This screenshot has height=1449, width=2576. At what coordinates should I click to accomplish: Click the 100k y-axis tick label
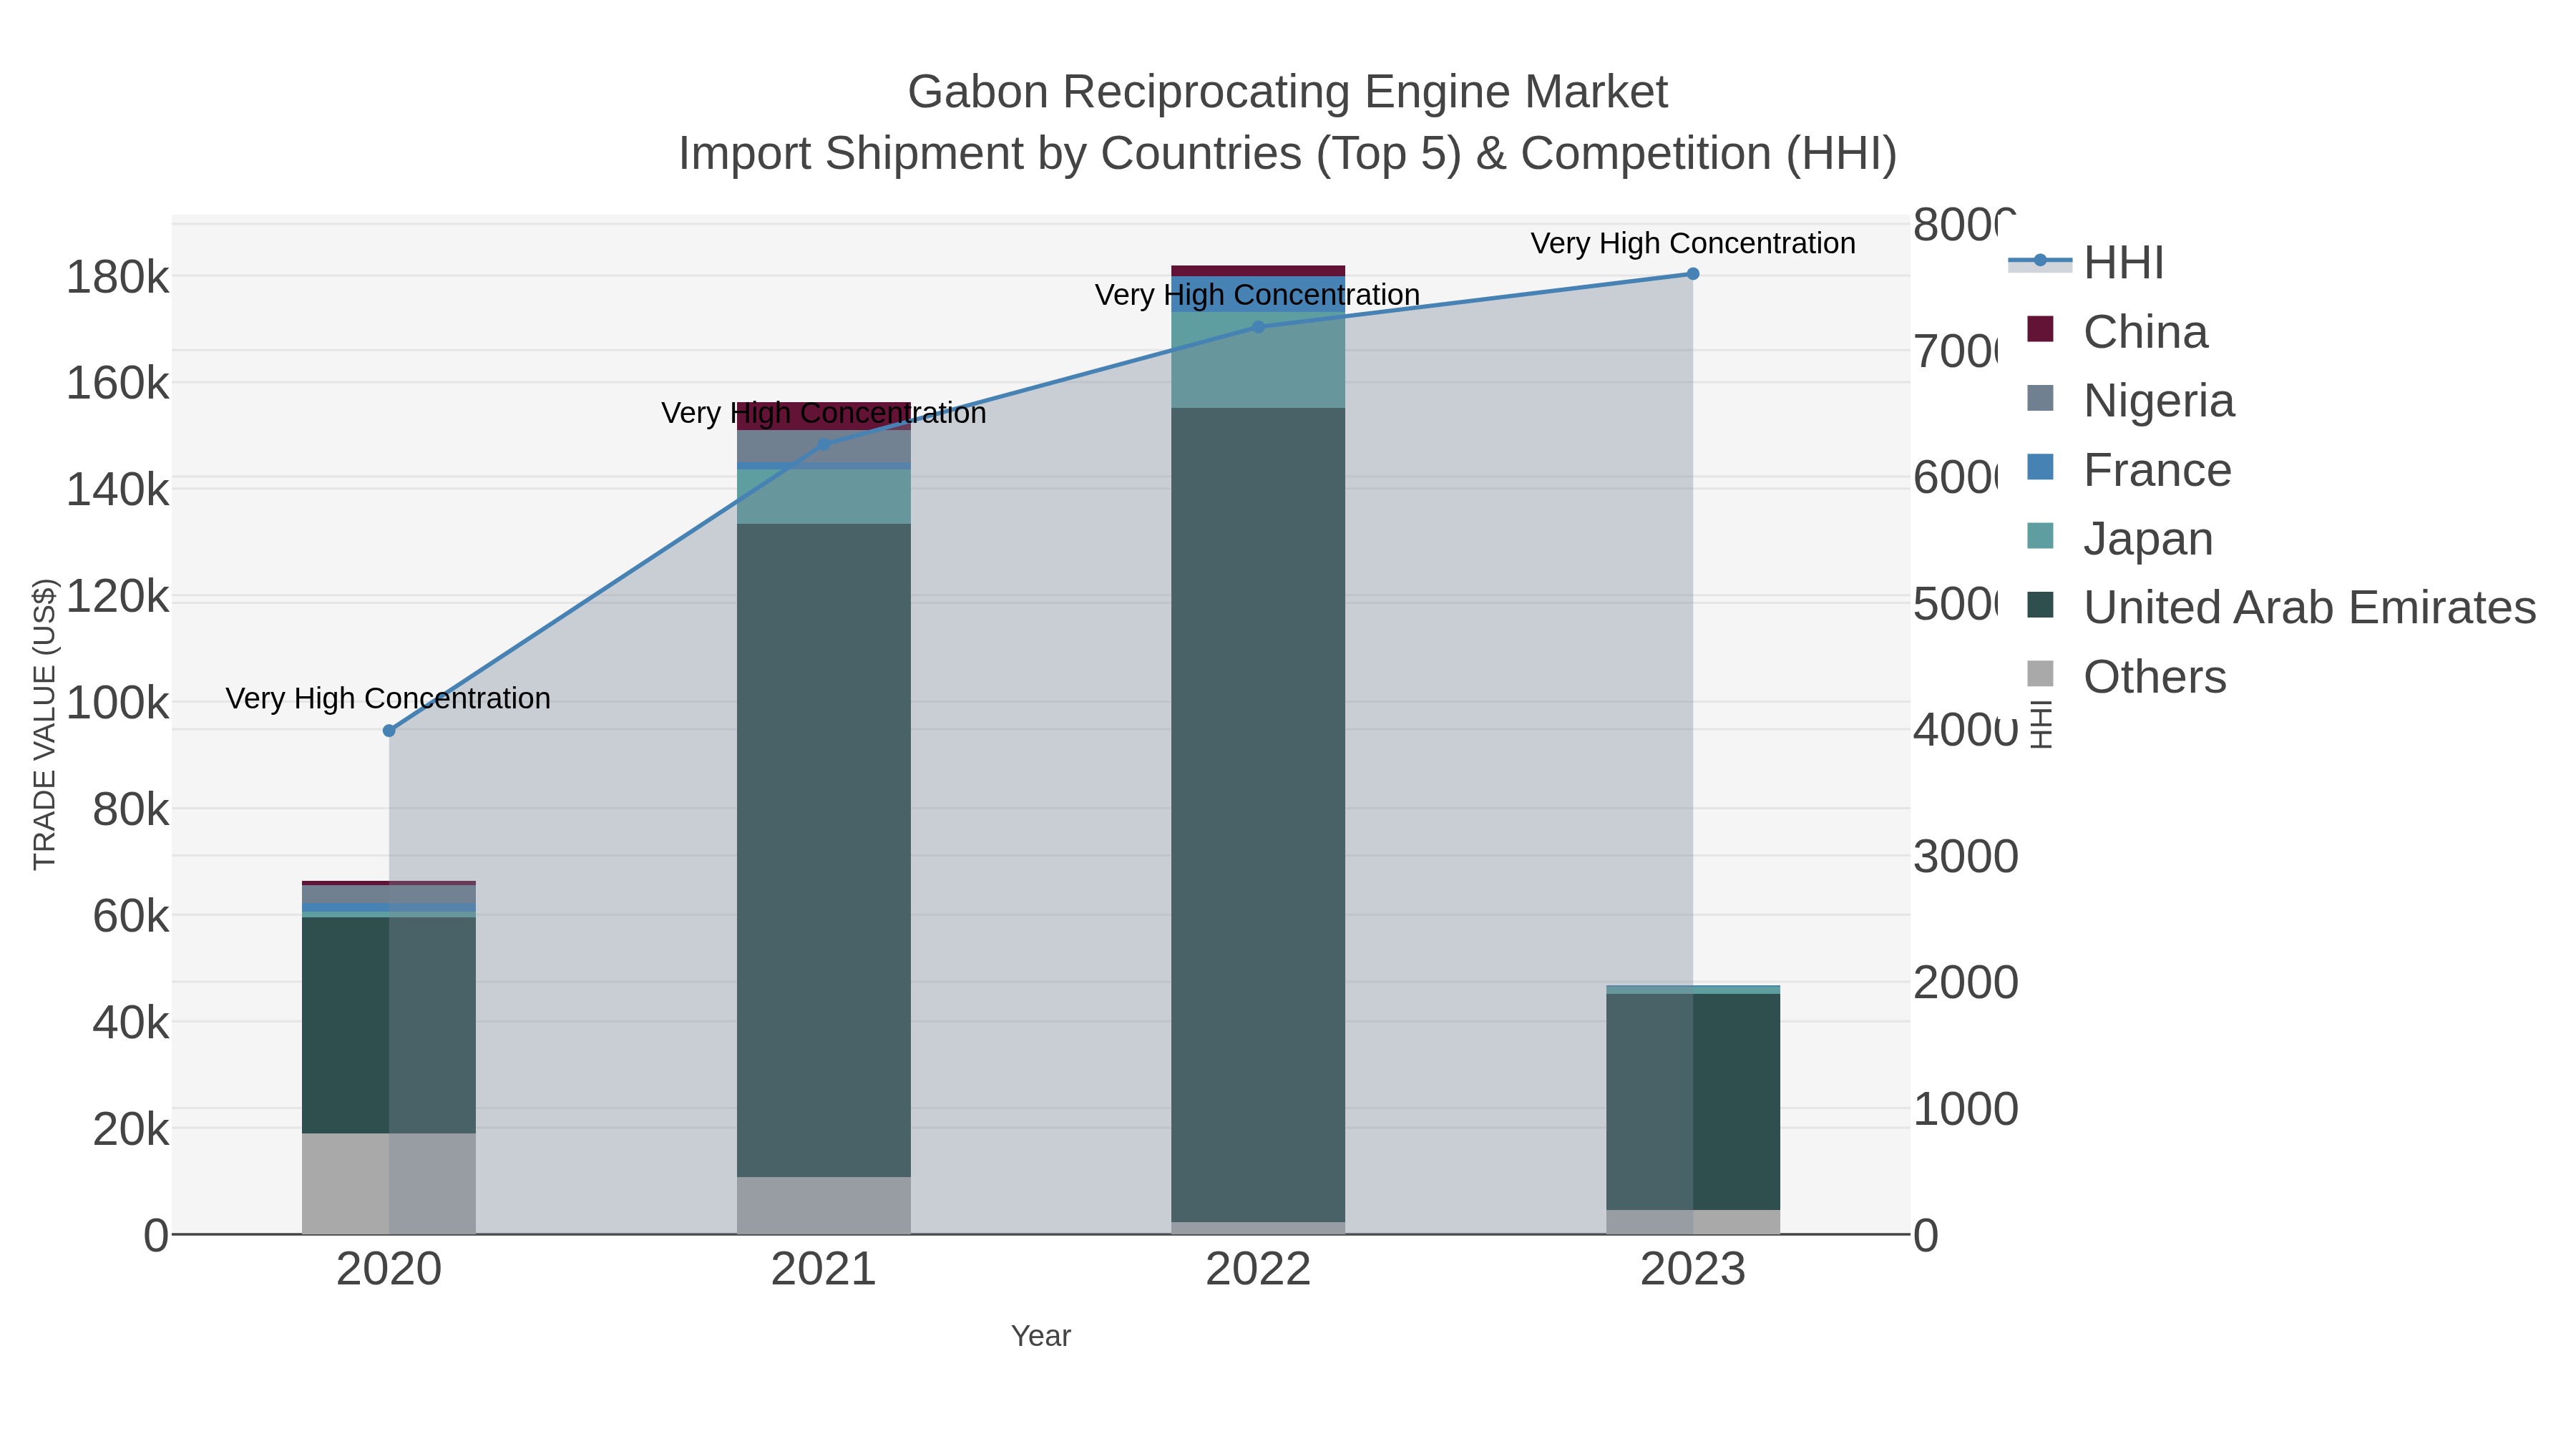tap(118, 703)
